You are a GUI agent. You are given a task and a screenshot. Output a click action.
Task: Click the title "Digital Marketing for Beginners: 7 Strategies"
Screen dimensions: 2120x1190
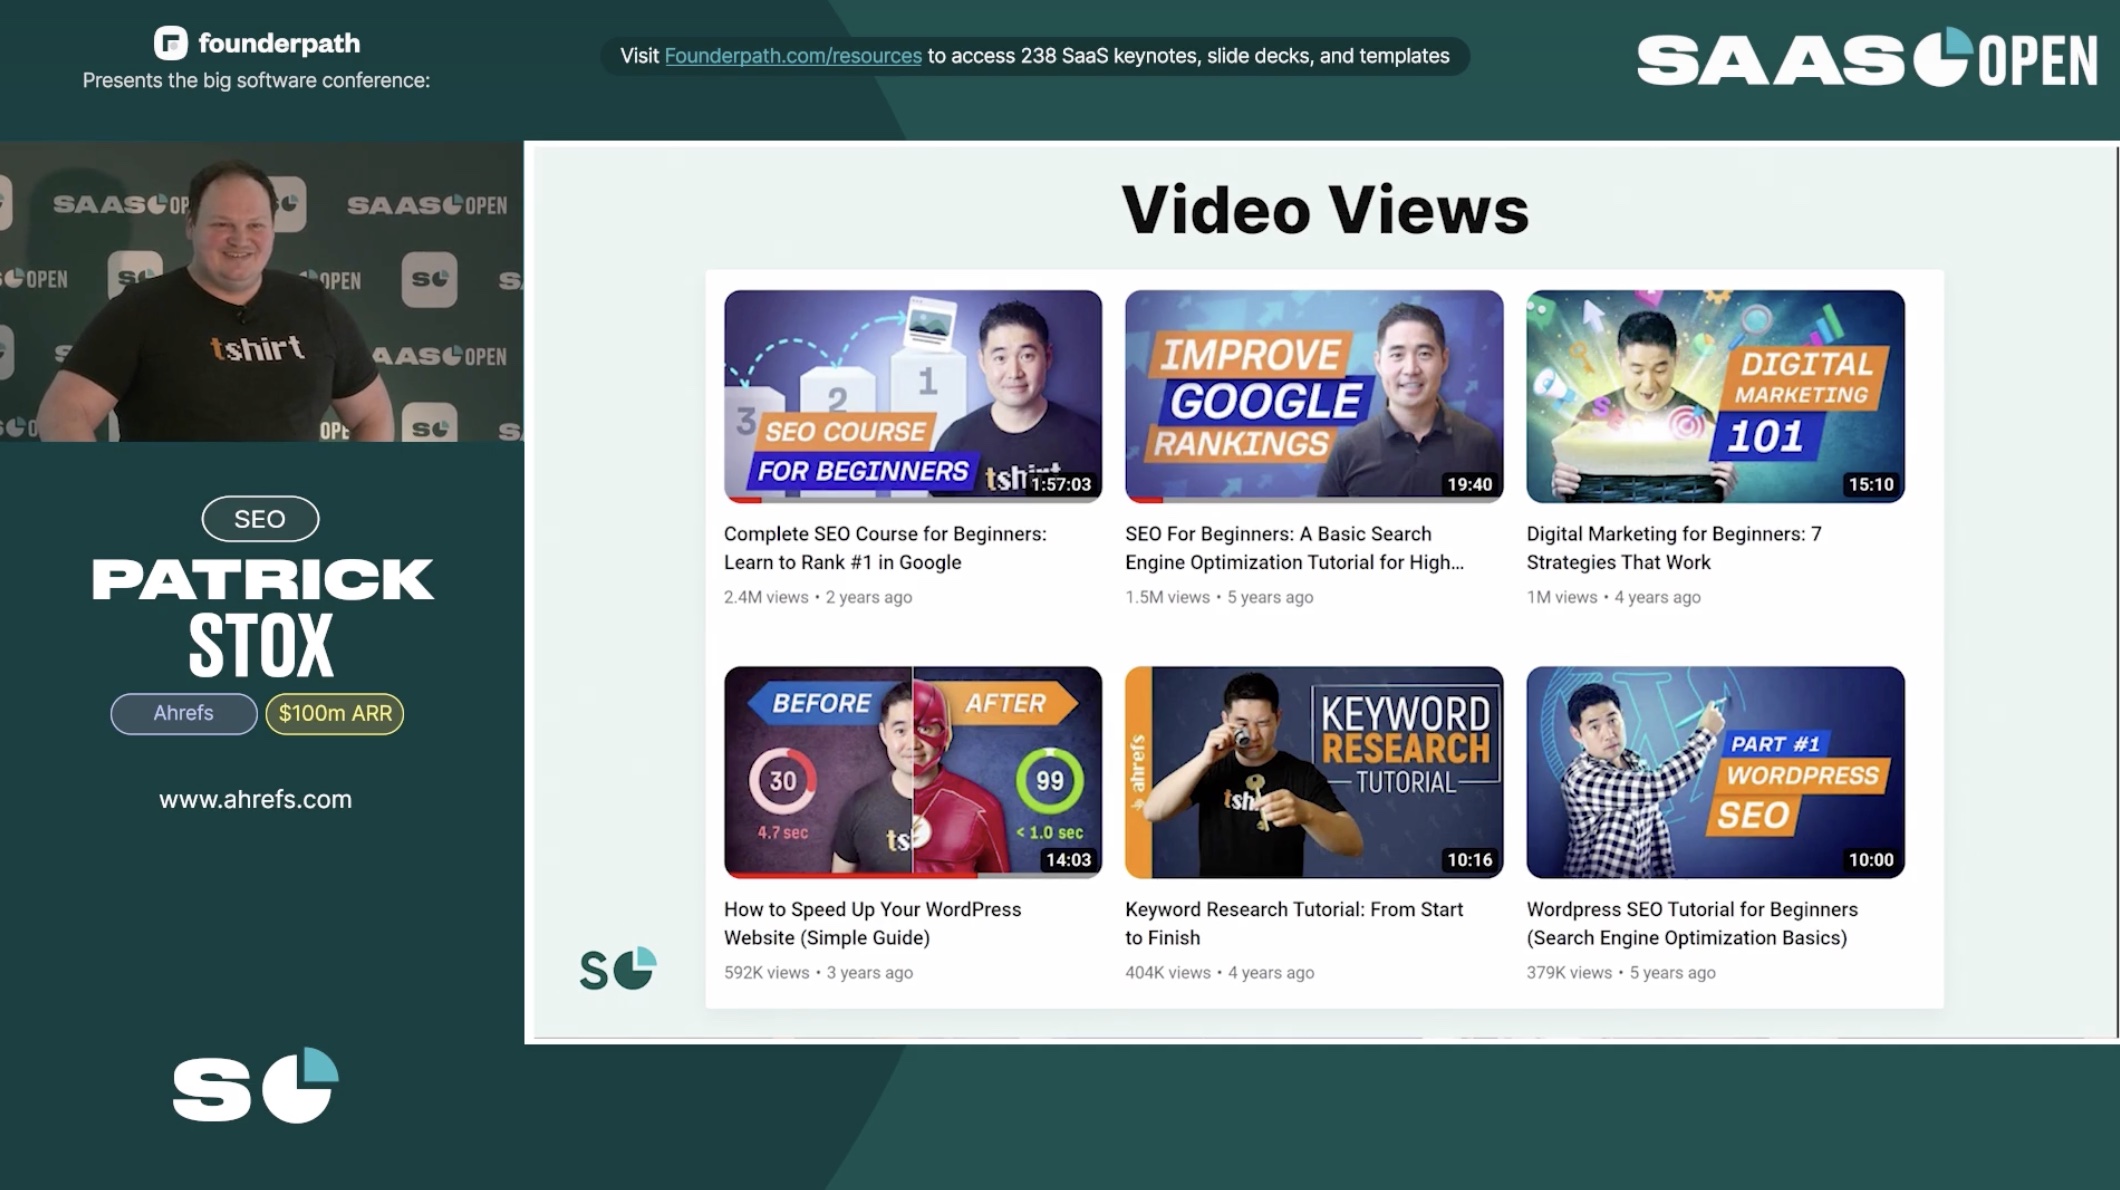(1674, 548)
